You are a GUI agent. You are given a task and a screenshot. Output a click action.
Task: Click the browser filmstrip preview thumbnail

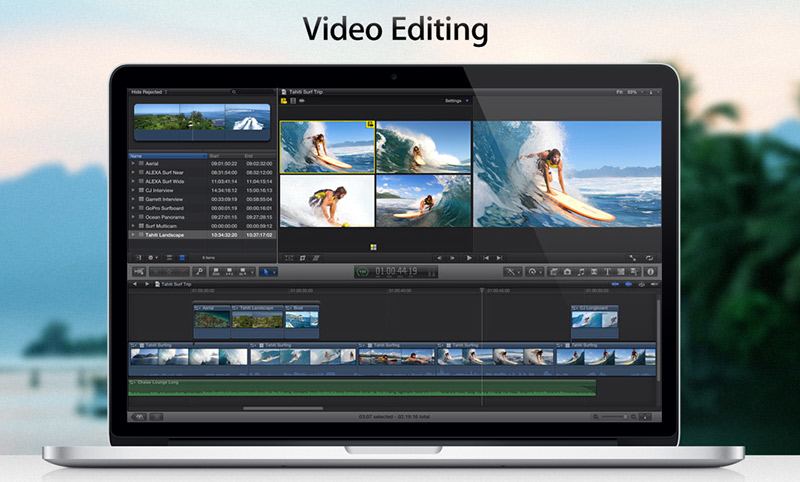coord(202,122)
